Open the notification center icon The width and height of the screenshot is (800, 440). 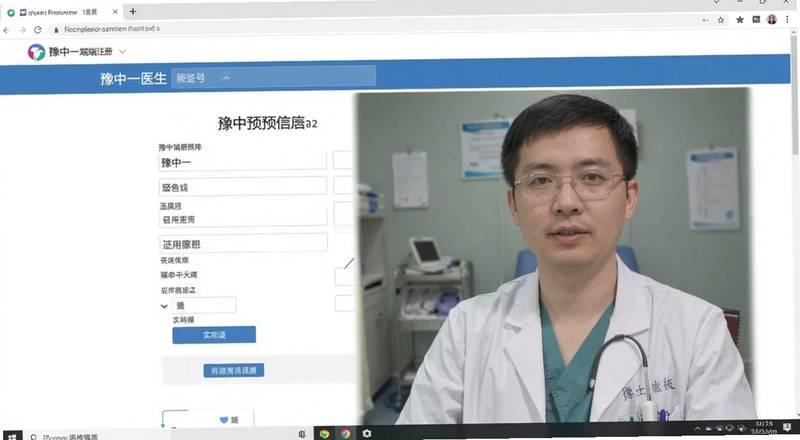coord(787,427)
